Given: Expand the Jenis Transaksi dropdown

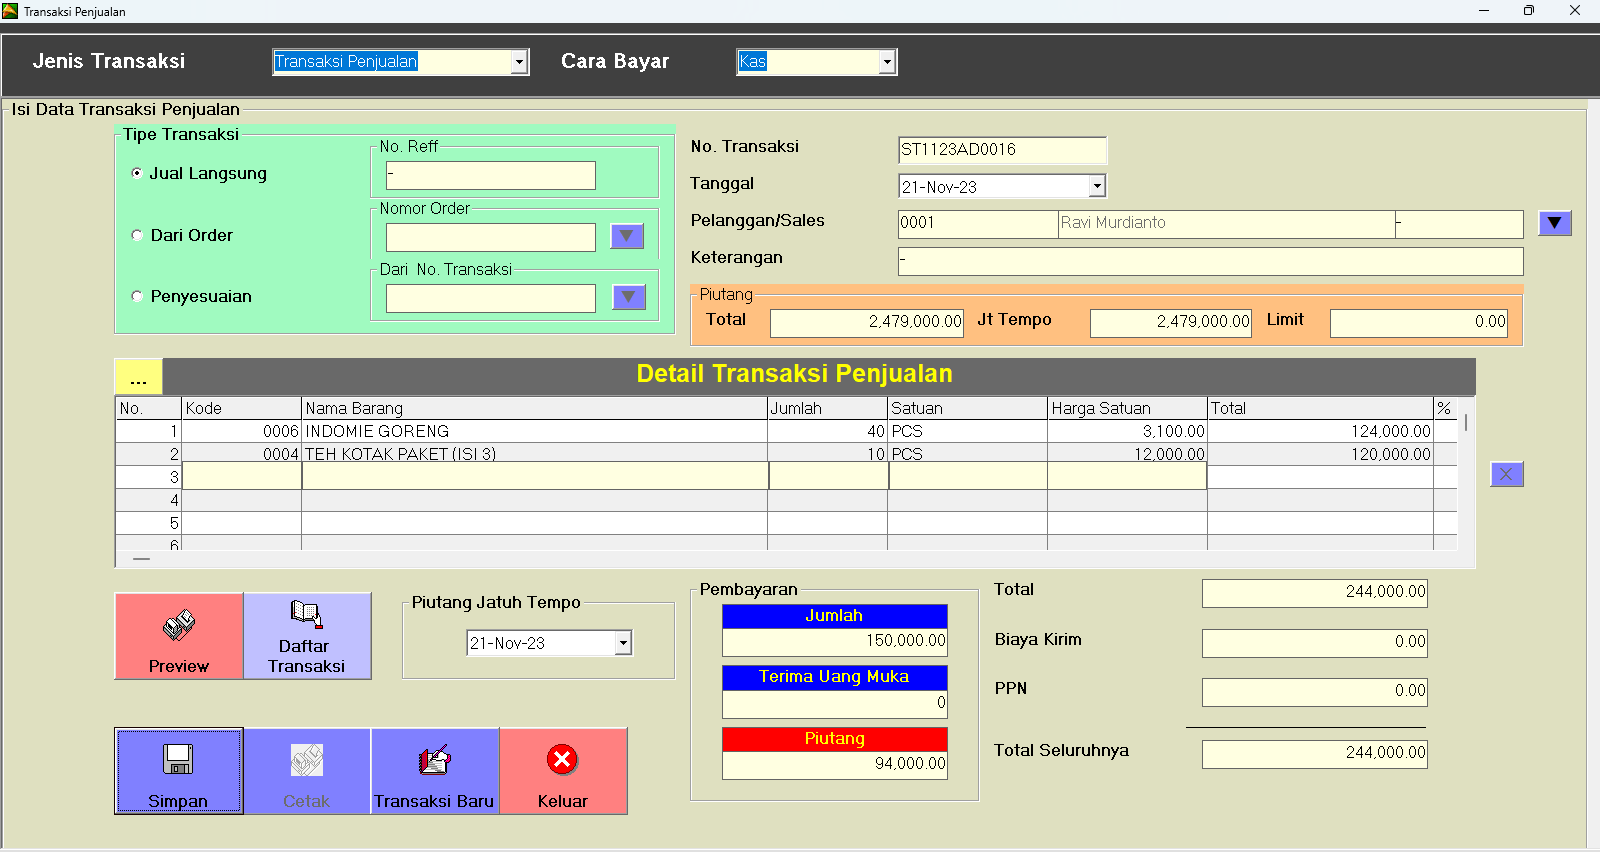Looking at the screenshot, I should pyautogui.click(x=519, y=62).
